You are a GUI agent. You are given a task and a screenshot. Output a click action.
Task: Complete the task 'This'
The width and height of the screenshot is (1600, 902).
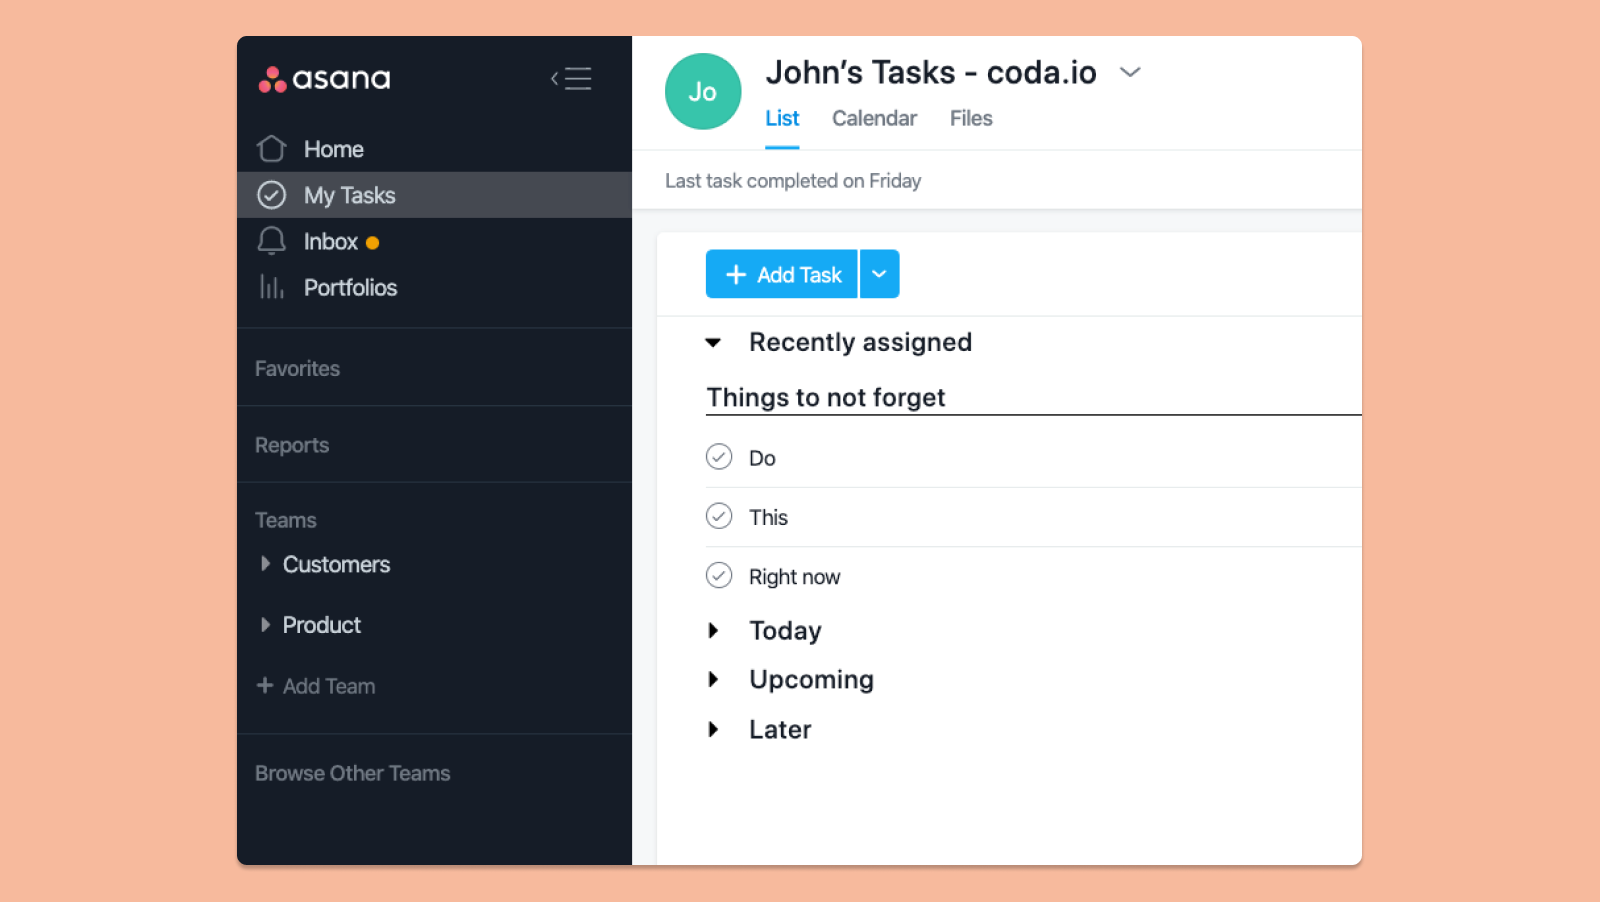coord(719,516)
